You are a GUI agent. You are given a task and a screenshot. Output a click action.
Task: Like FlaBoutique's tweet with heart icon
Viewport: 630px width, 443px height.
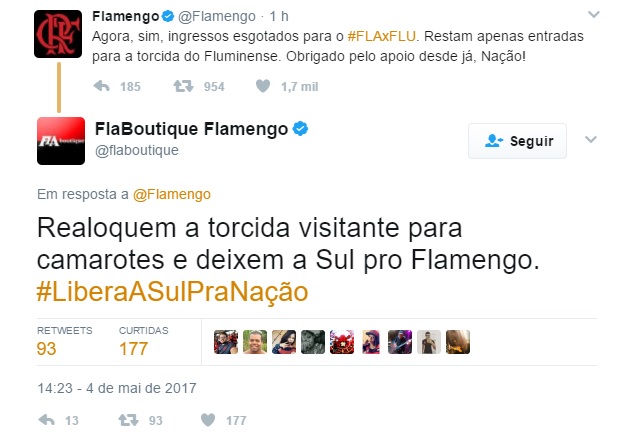coord(208,420)
